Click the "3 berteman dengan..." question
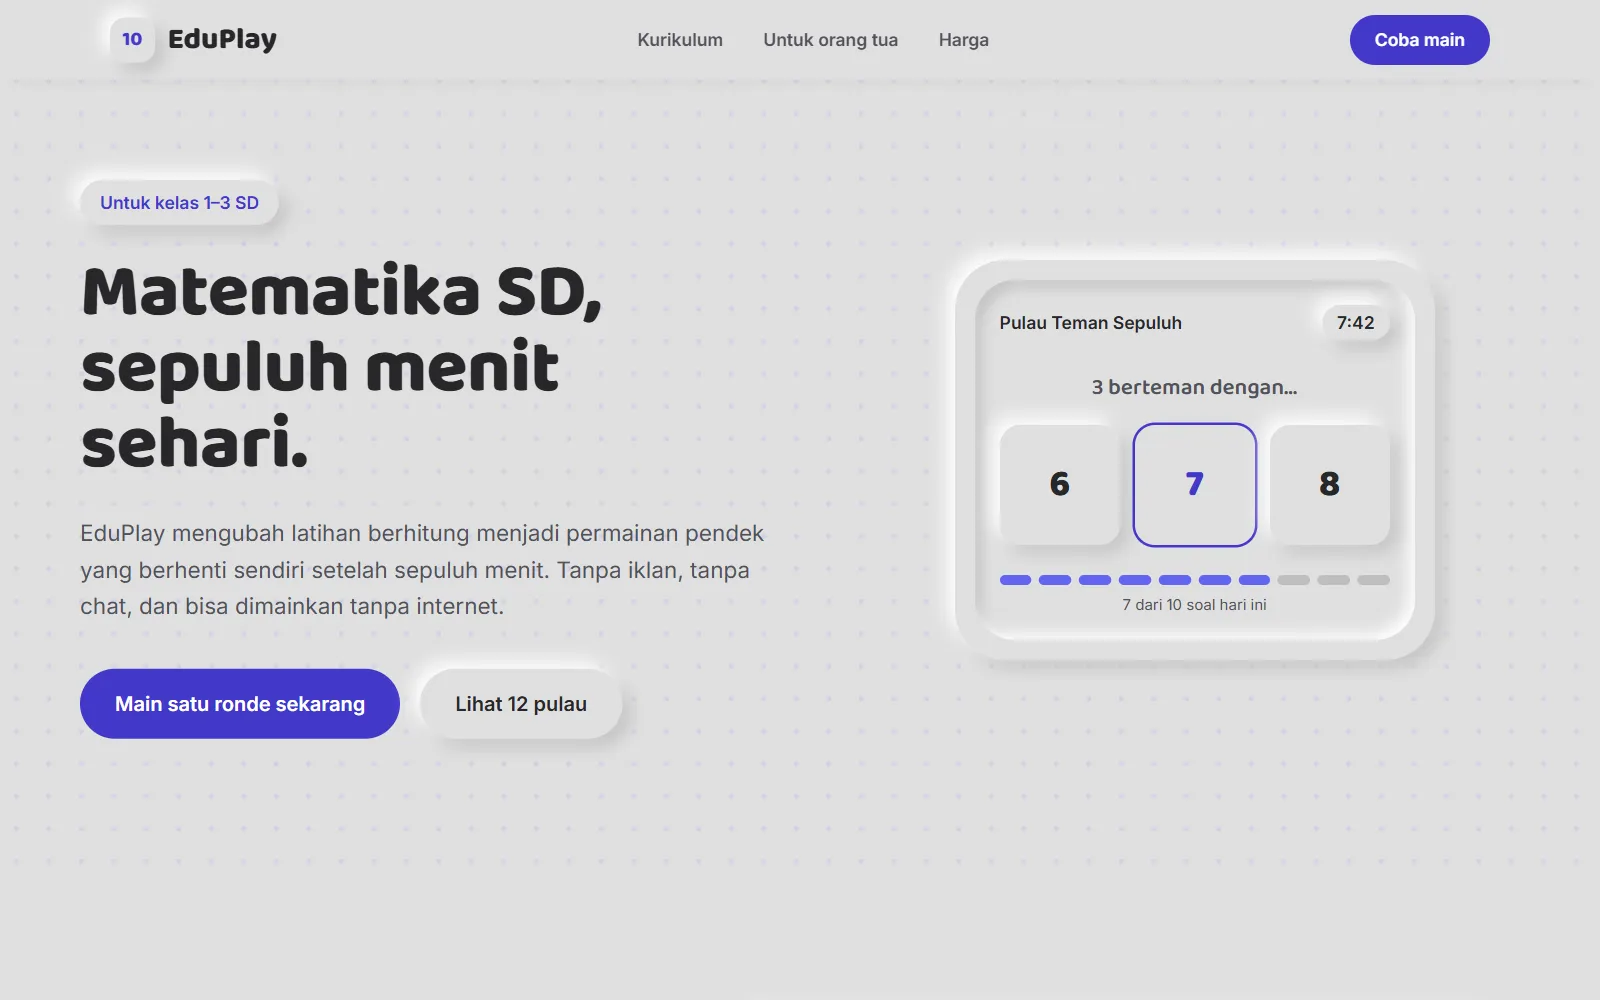 click(x=1194, y=387)
